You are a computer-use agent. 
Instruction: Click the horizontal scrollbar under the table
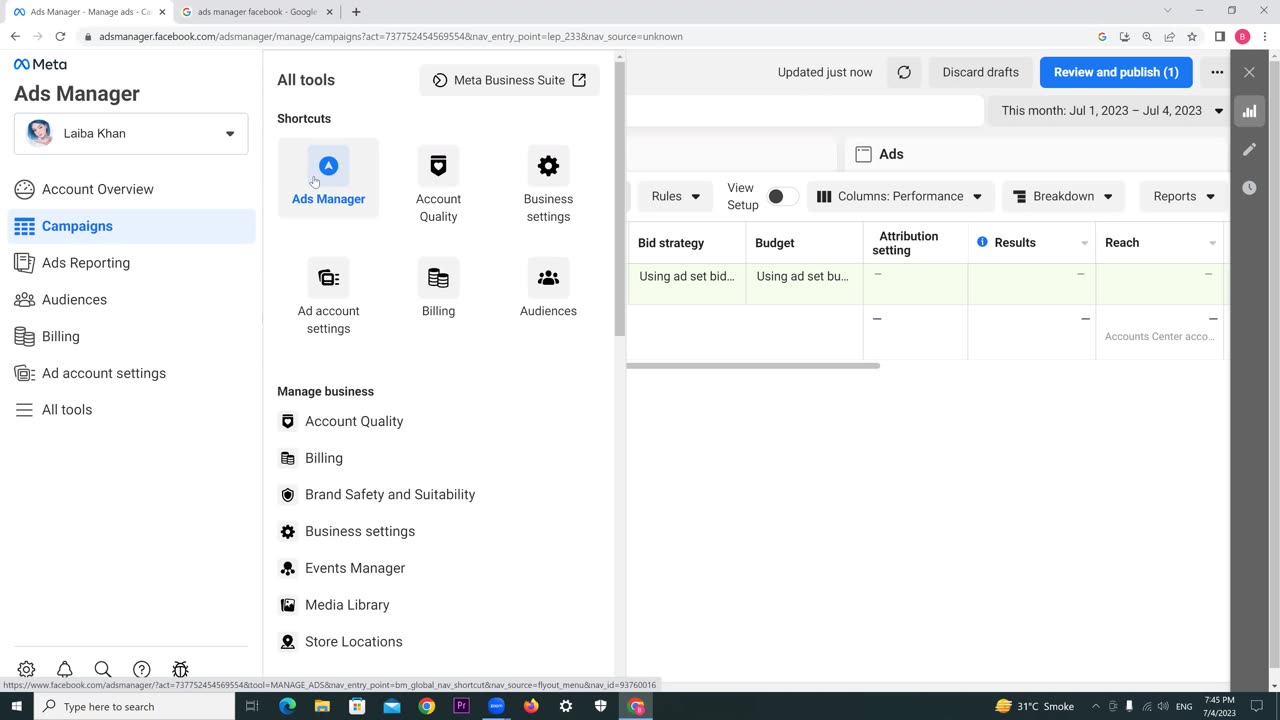click(753, 366)
